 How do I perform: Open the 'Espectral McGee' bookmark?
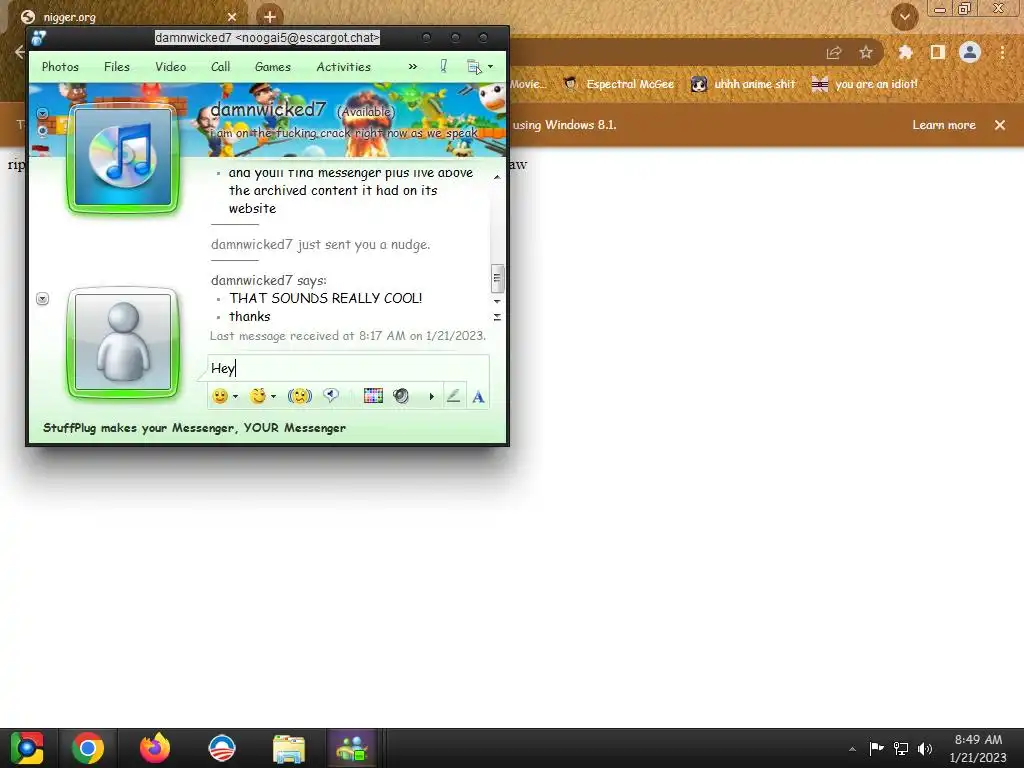pyautogui.click(x=619, y=84)
